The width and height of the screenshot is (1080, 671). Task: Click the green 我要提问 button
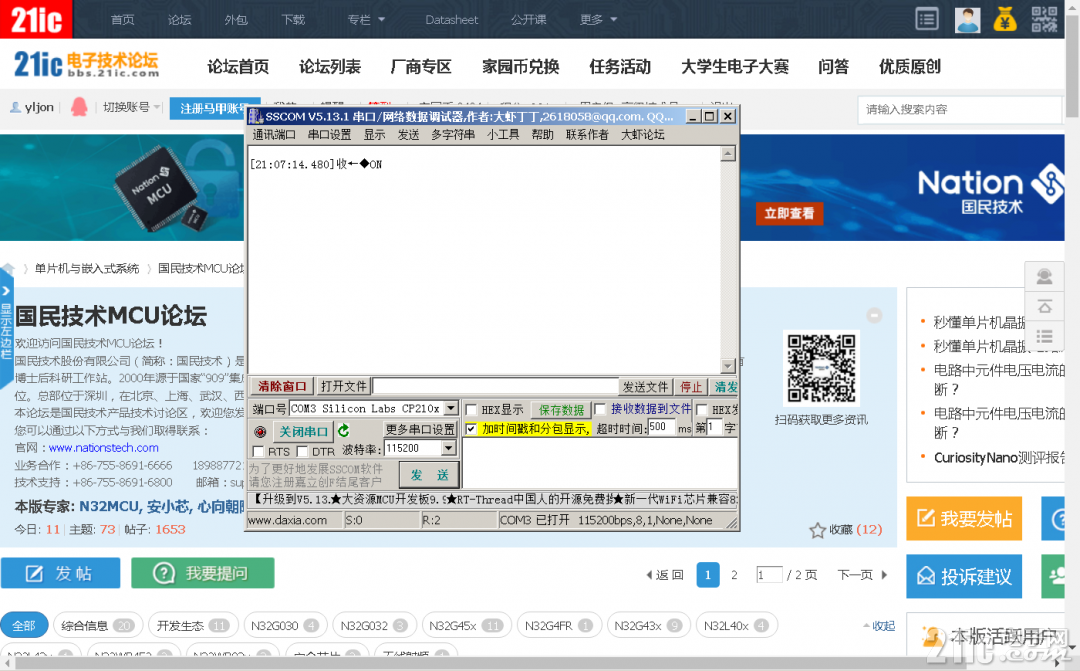pyautogui.click(x=202, y=573)
